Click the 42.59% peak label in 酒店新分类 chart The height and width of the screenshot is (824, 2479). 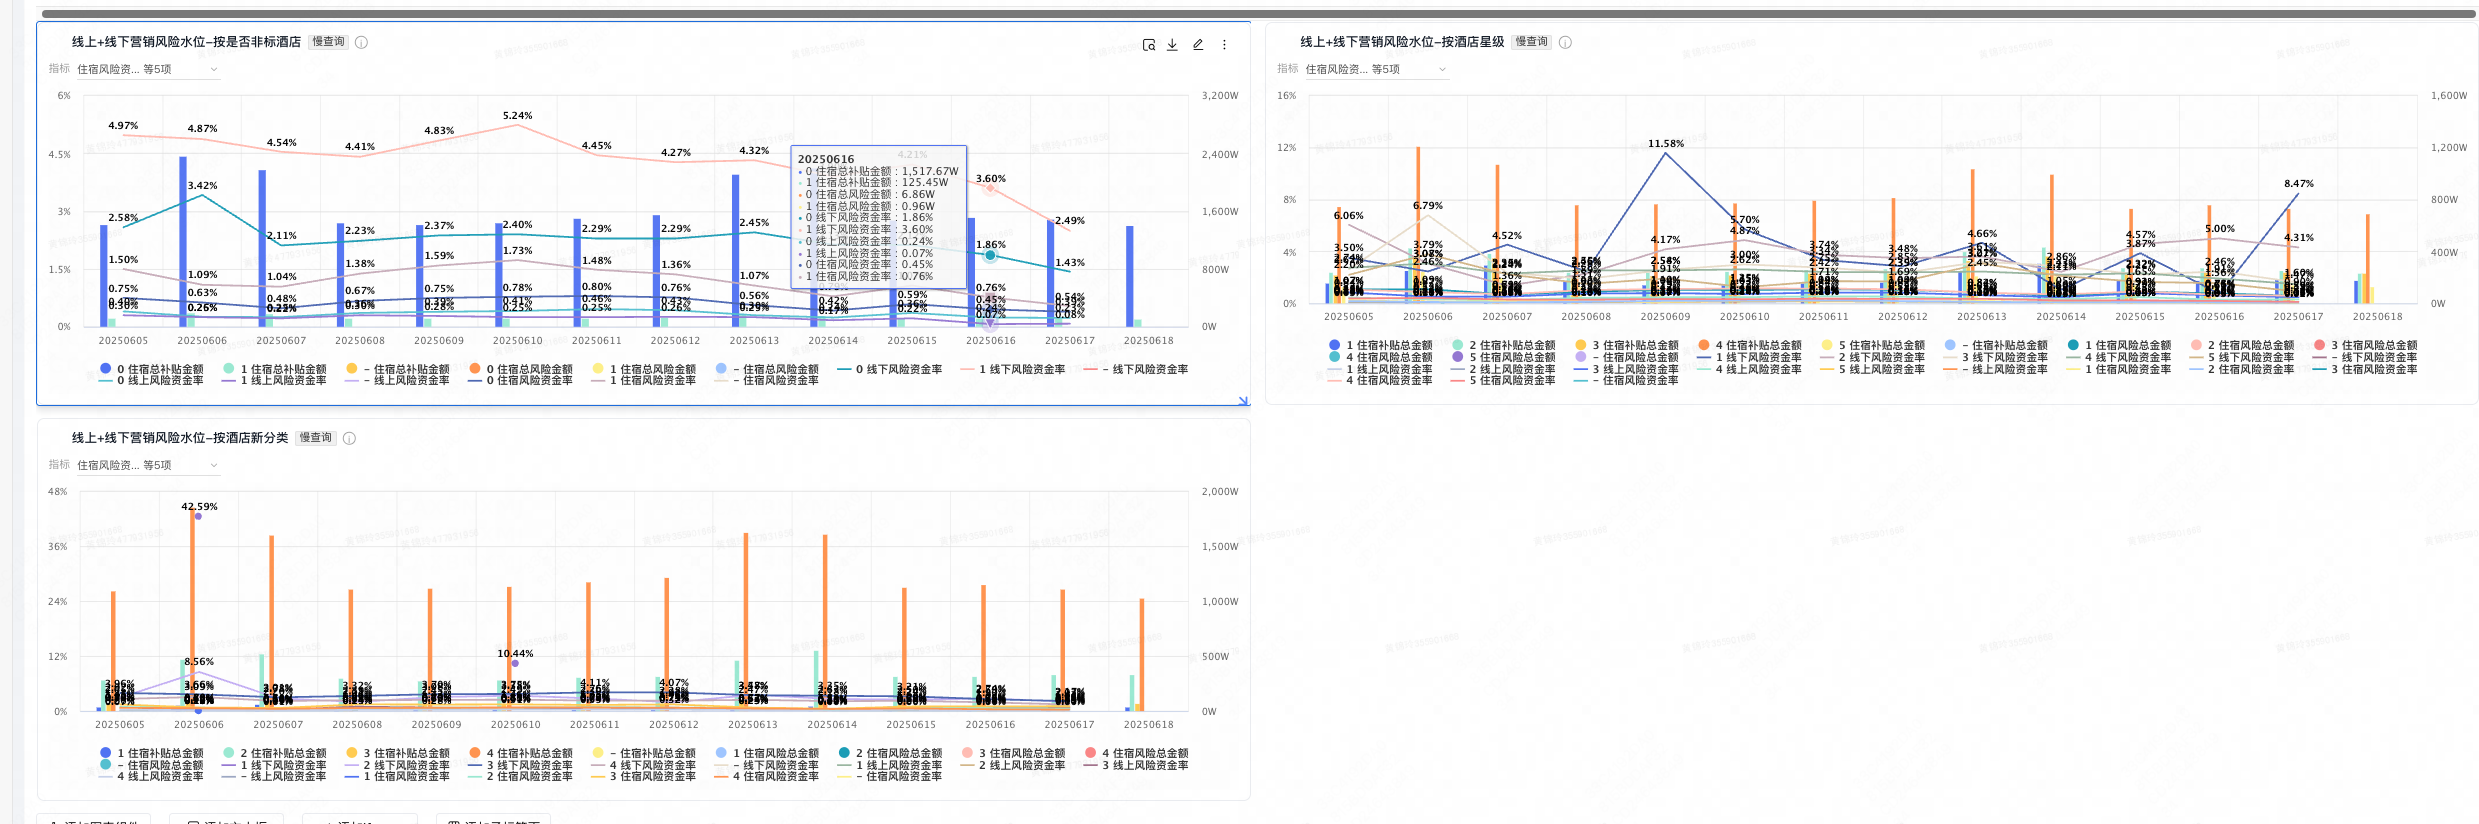199,507
